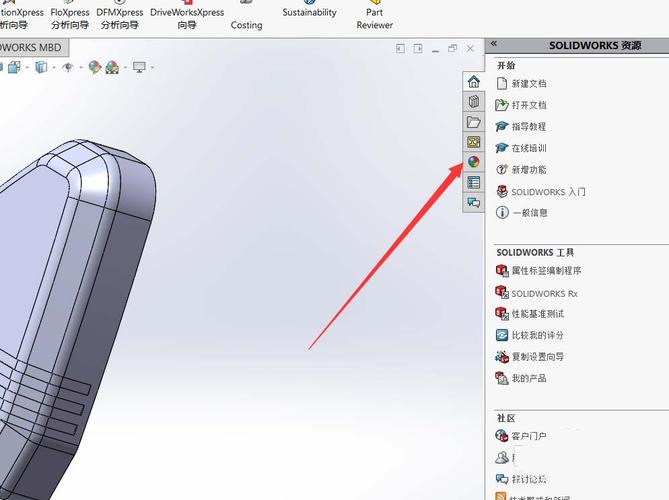Open the 在线培训 online training link
Image resolution: width=669 pixels, height=500 pixels.
pos(521,148)
